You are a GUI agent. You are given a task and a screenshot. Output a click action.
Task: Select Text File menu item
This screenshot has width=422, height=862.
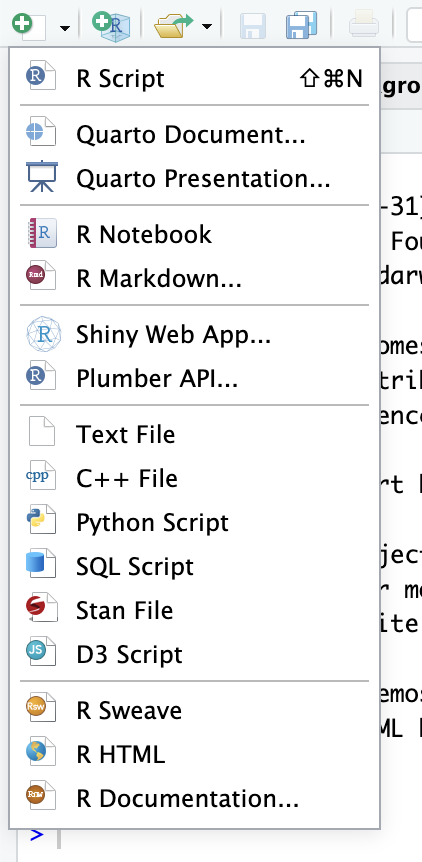tap(195, 434)
